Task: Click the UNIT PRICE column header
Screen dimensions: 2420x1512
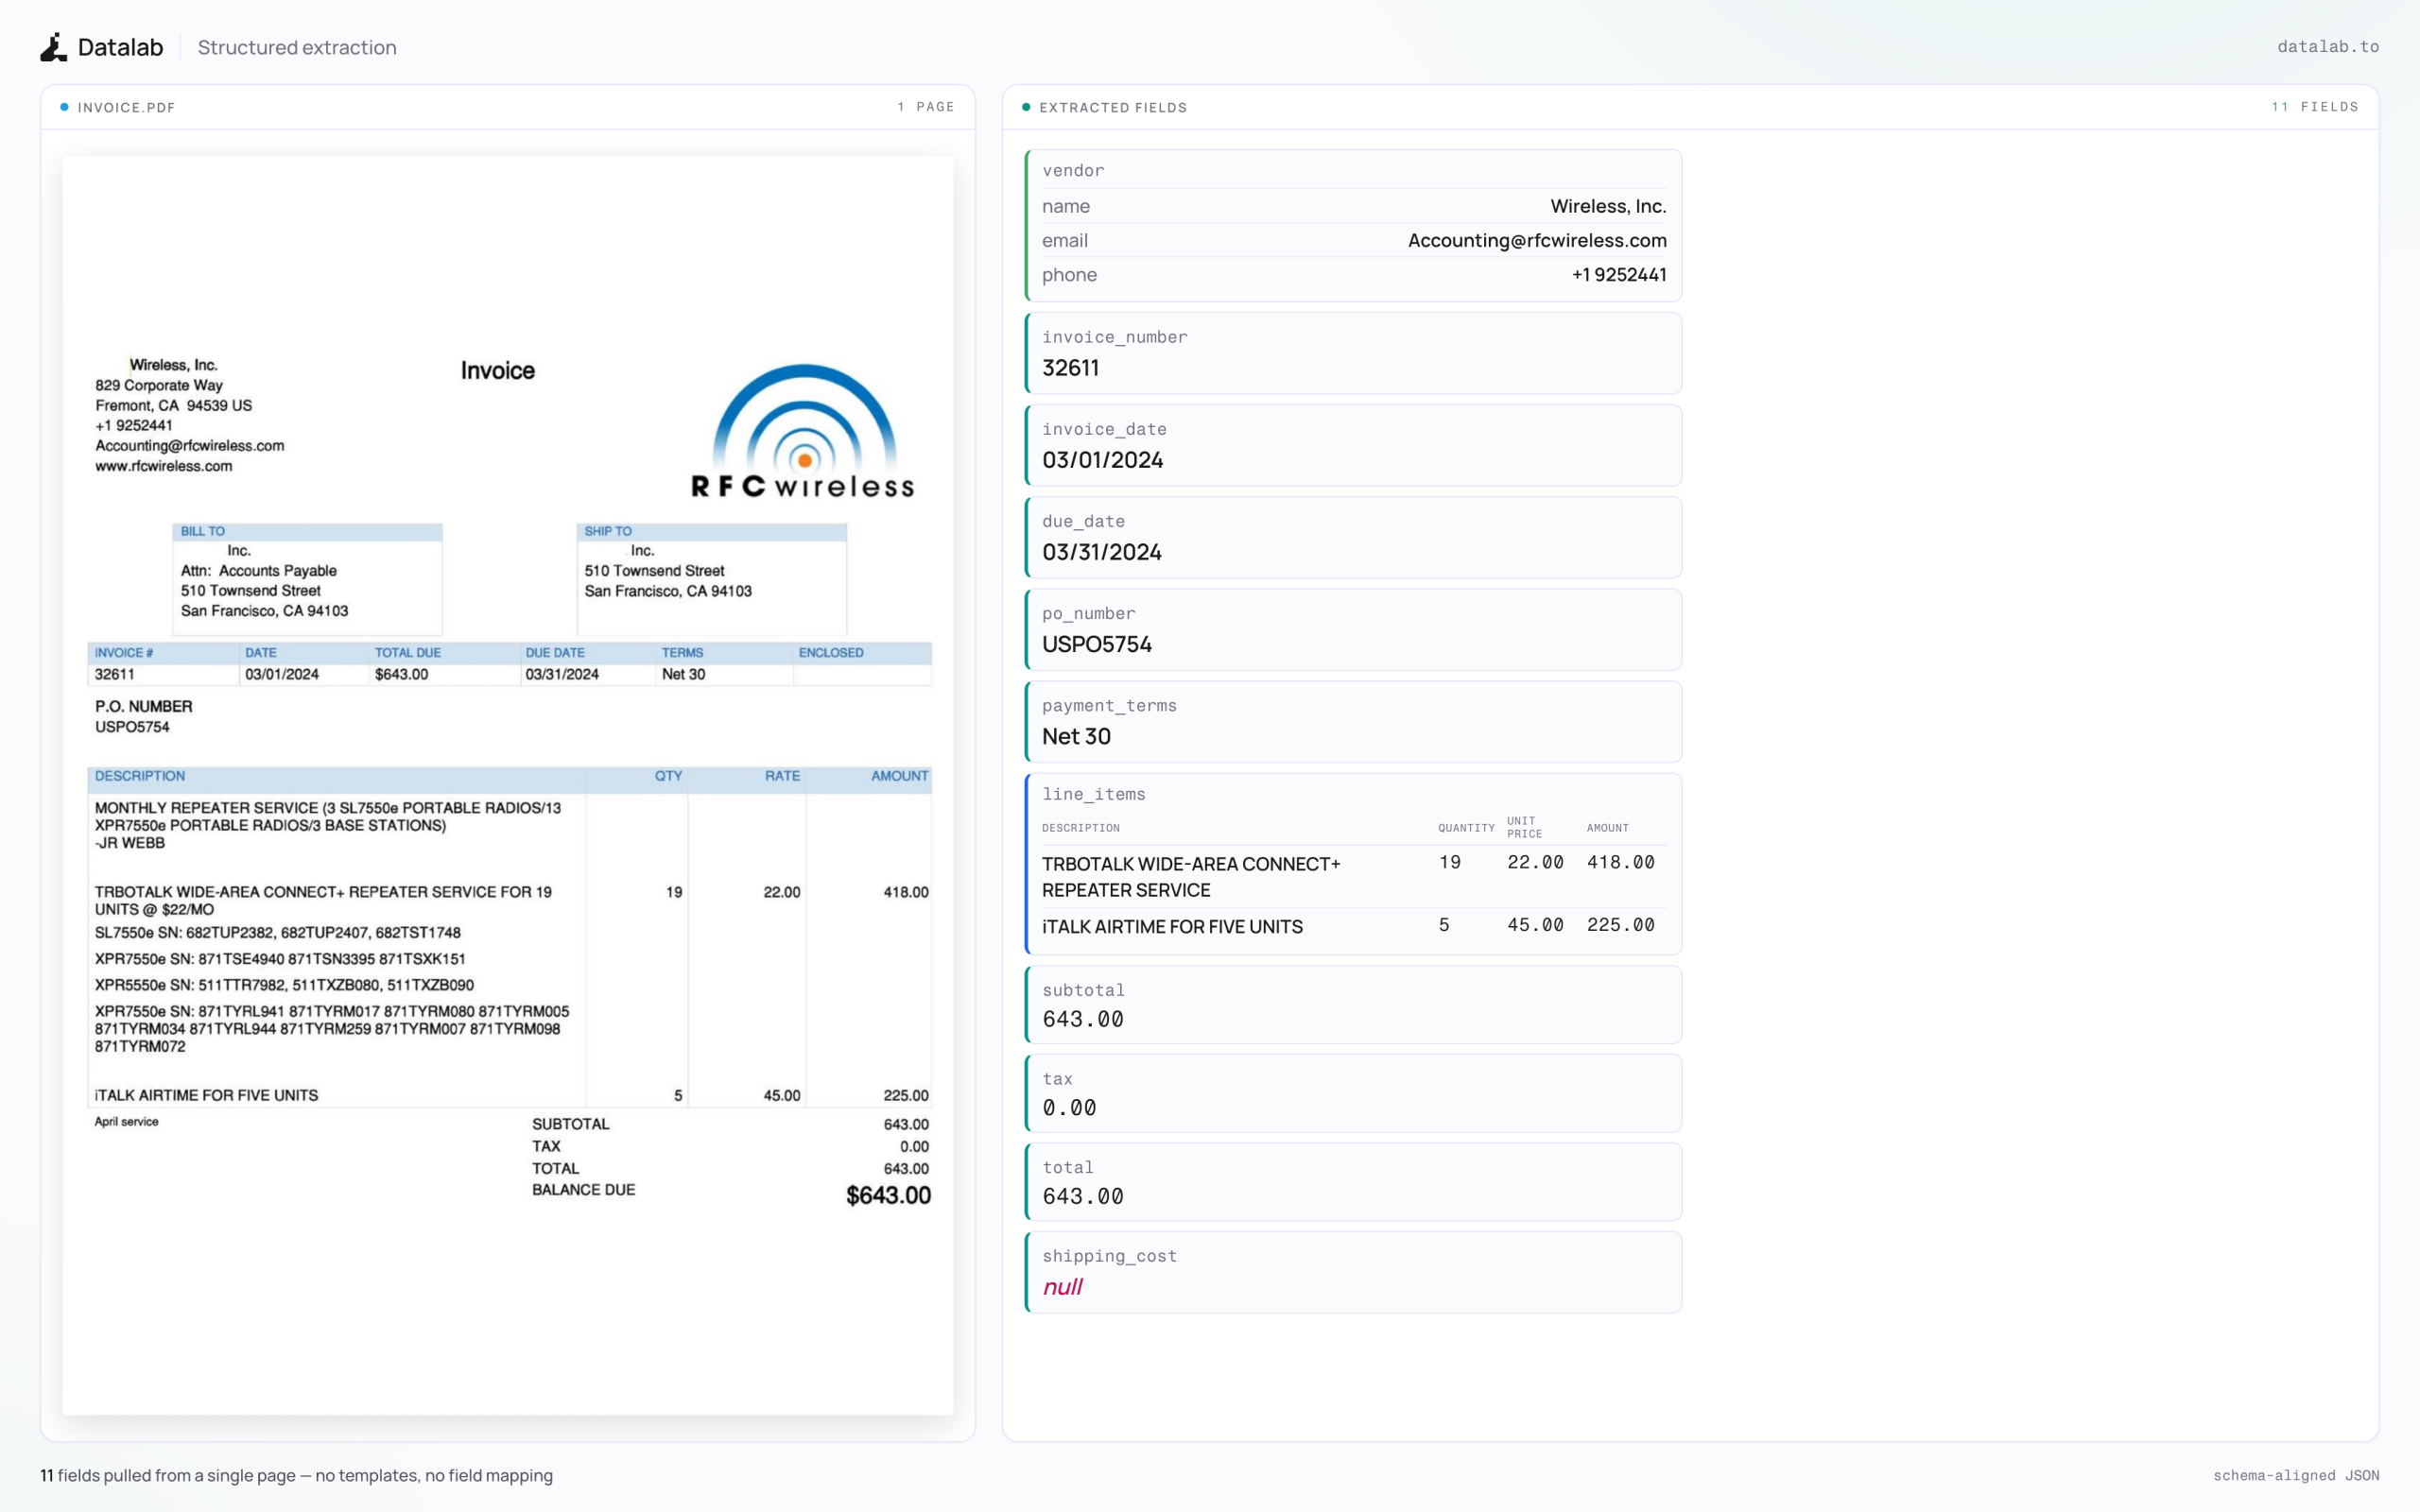Action: click(1524, 827)
